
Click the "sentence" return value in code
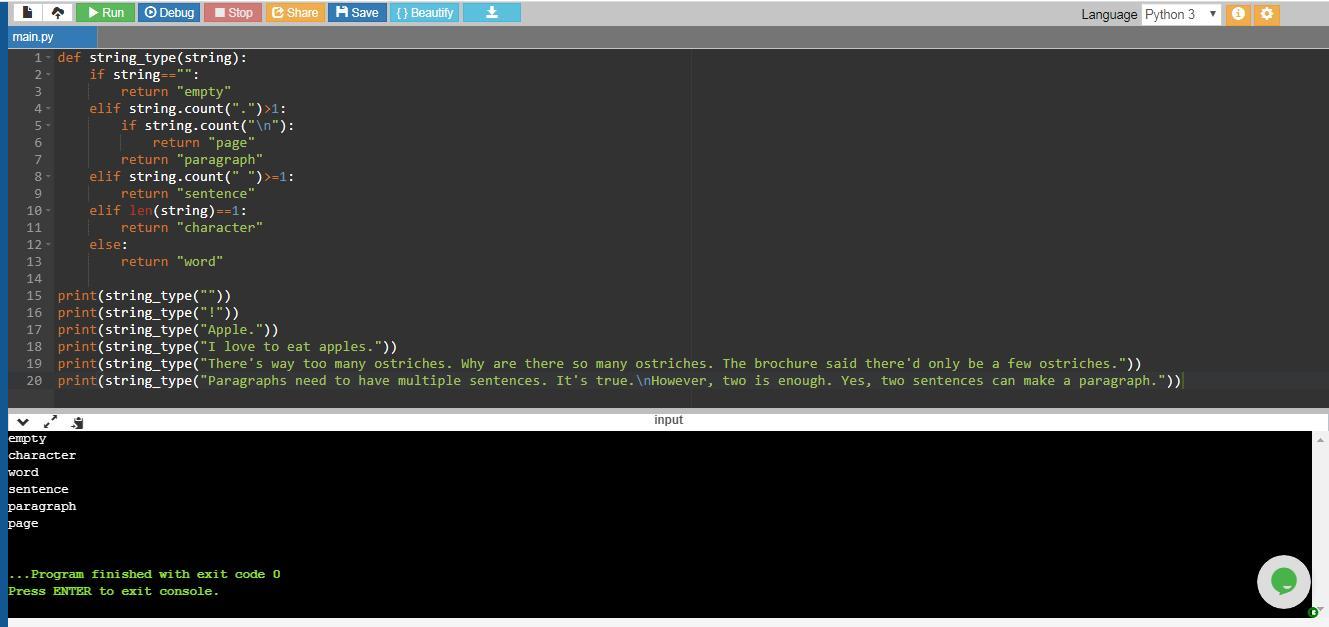[x=216, y=193]
